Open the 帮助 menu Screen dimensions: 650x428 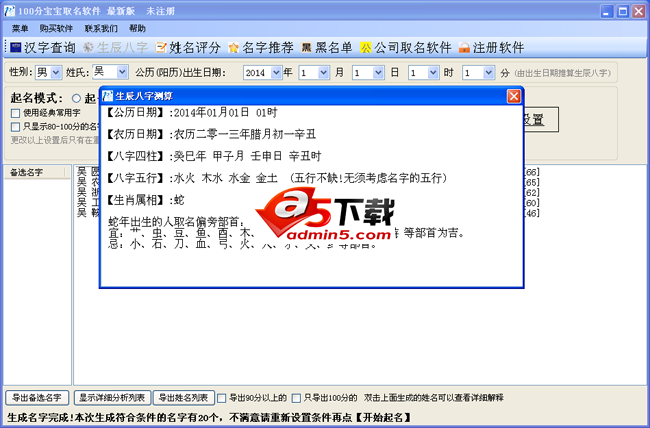click(x=137, y=28)
